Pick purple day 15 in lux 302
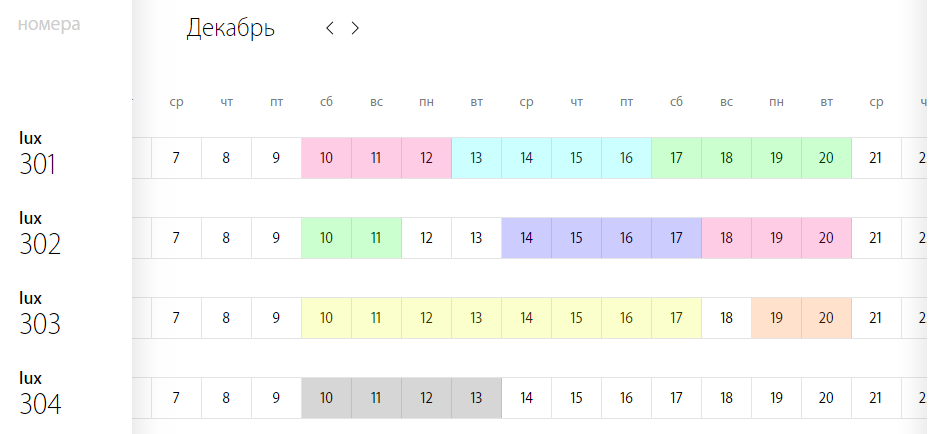 coord(576,238)
